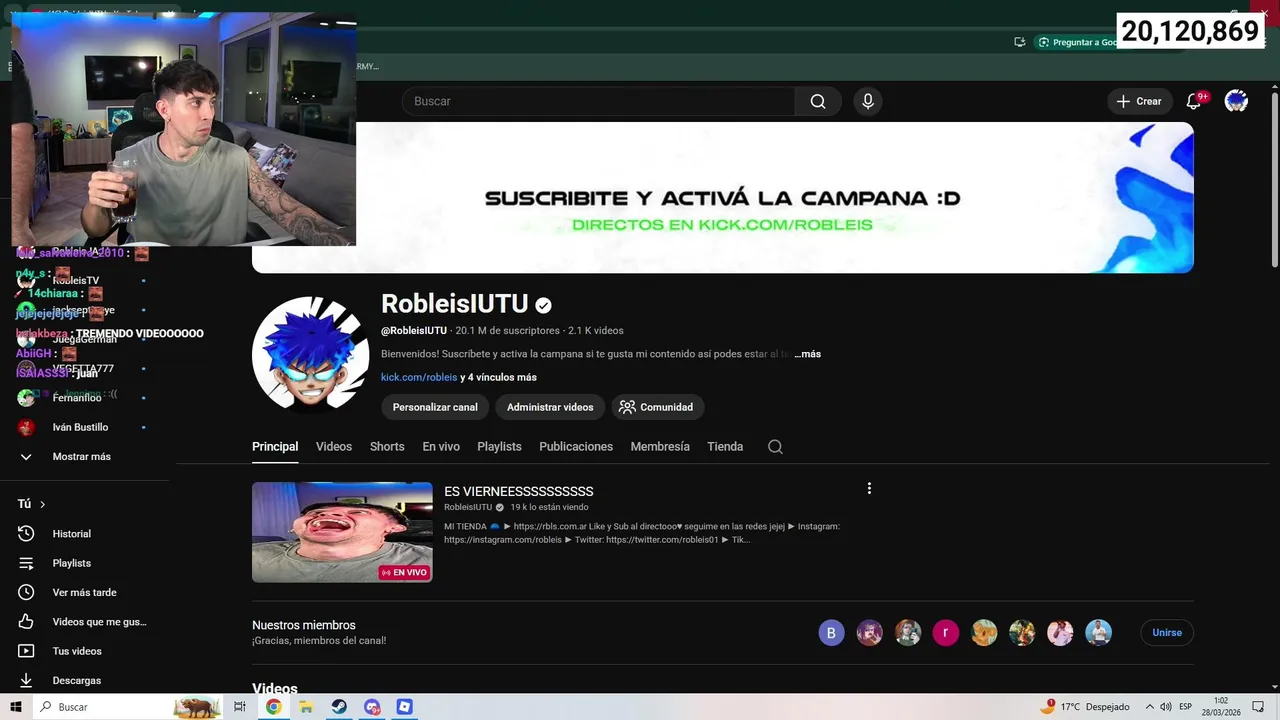Open the Windows Start menu
Screen dimensions: 1280x720
pos(16,707)
